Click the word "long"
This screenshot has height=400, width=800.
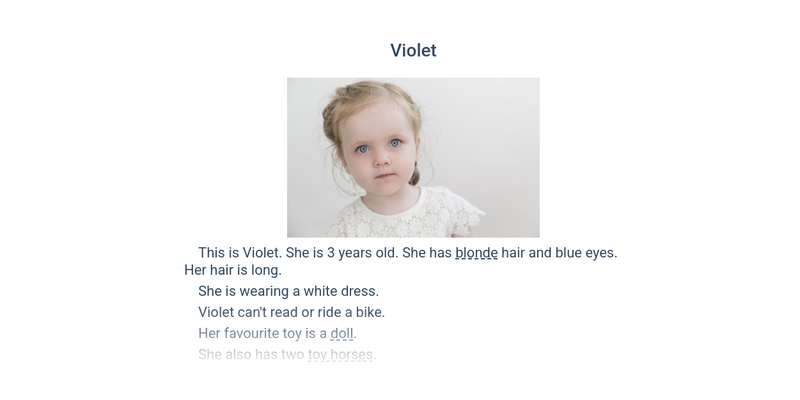(x=265, y=270)
